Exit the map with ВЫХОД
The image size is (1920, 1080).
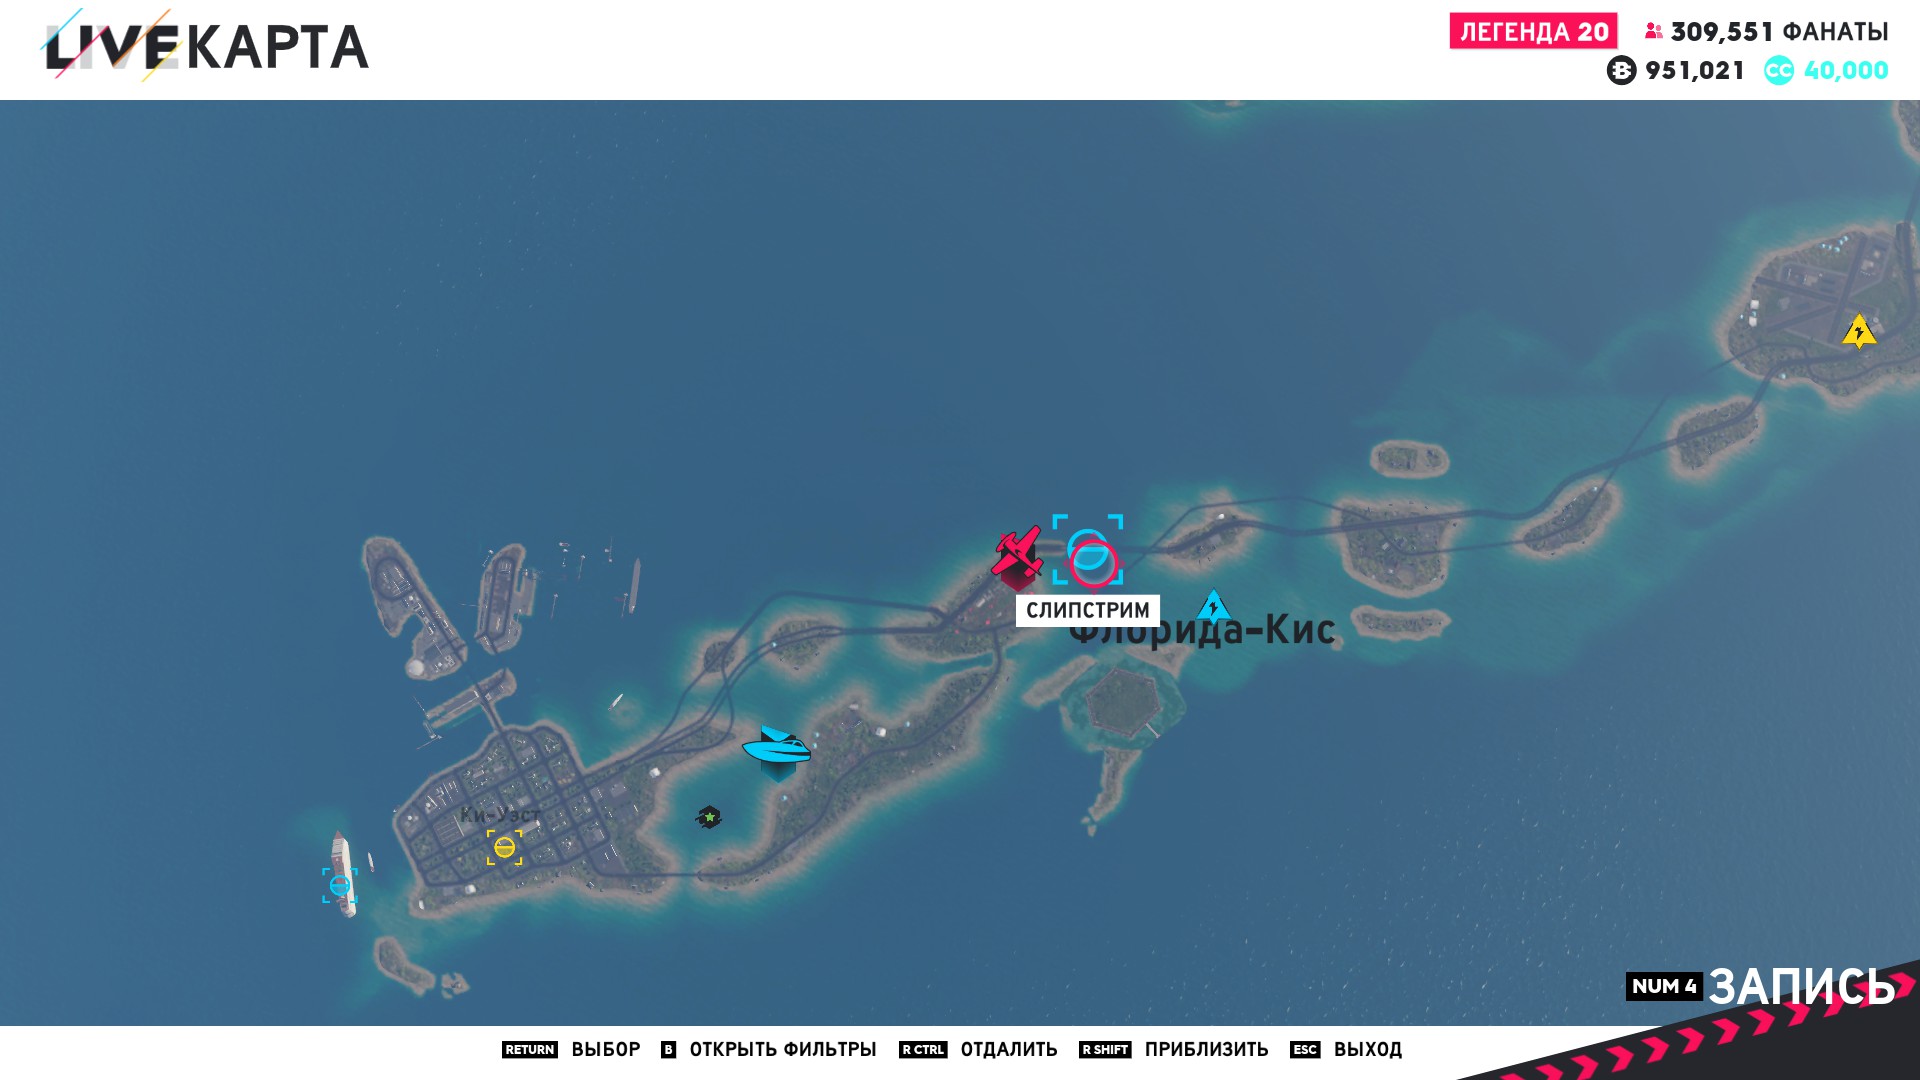[1367, 1049]
